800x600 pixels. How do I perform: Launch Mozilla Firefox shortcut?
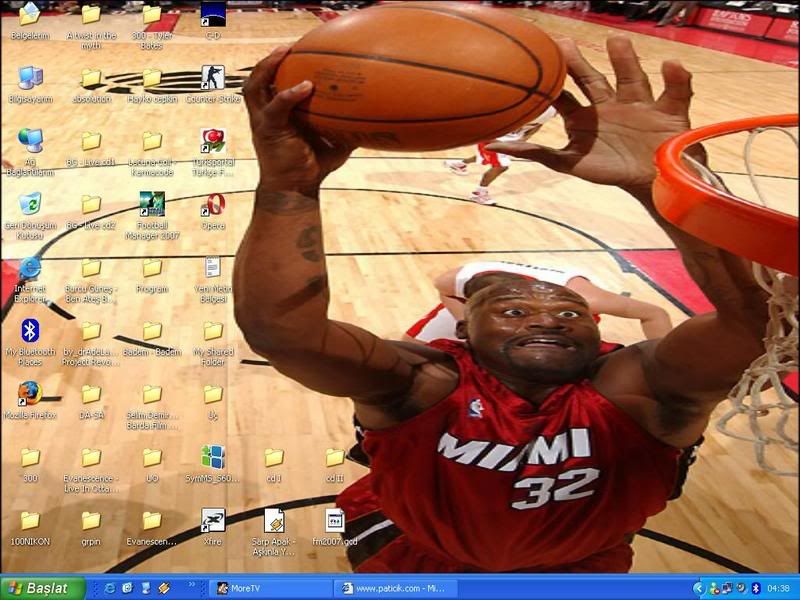[30, 393]
